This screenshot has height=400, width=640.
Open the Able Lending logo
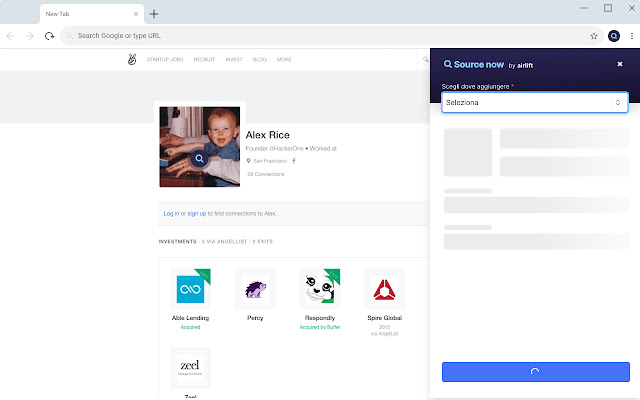click(x=191, y=289)
